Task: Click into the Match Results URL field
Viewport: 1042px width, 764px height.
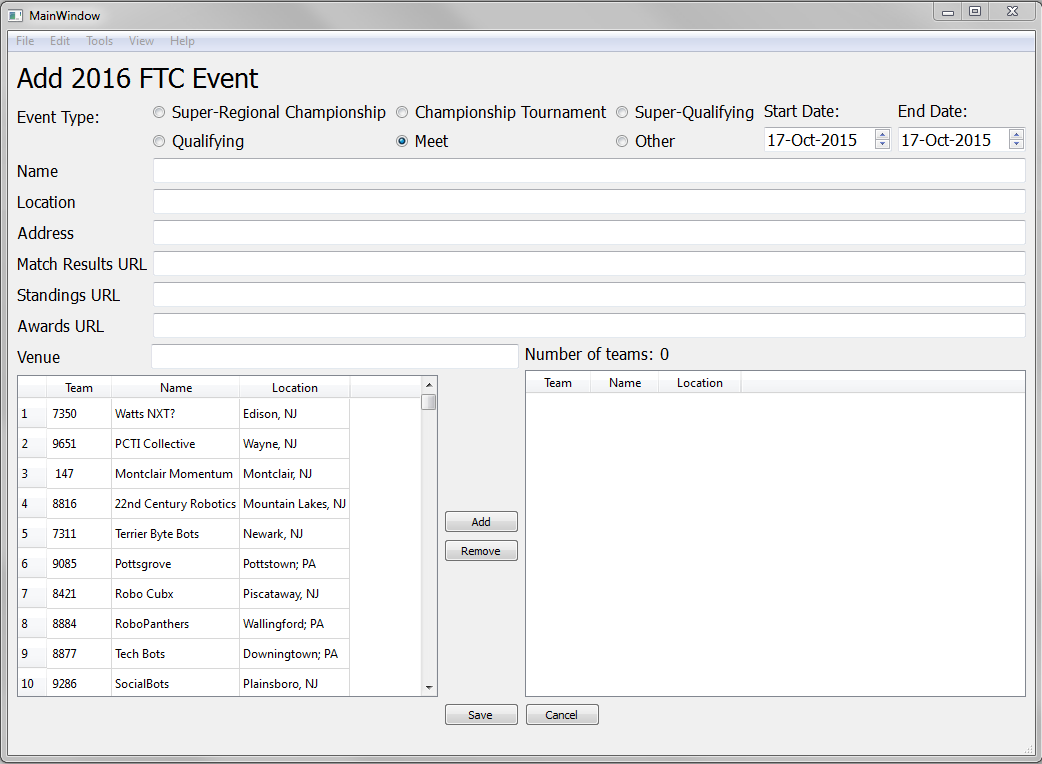Action: (588, 264)
